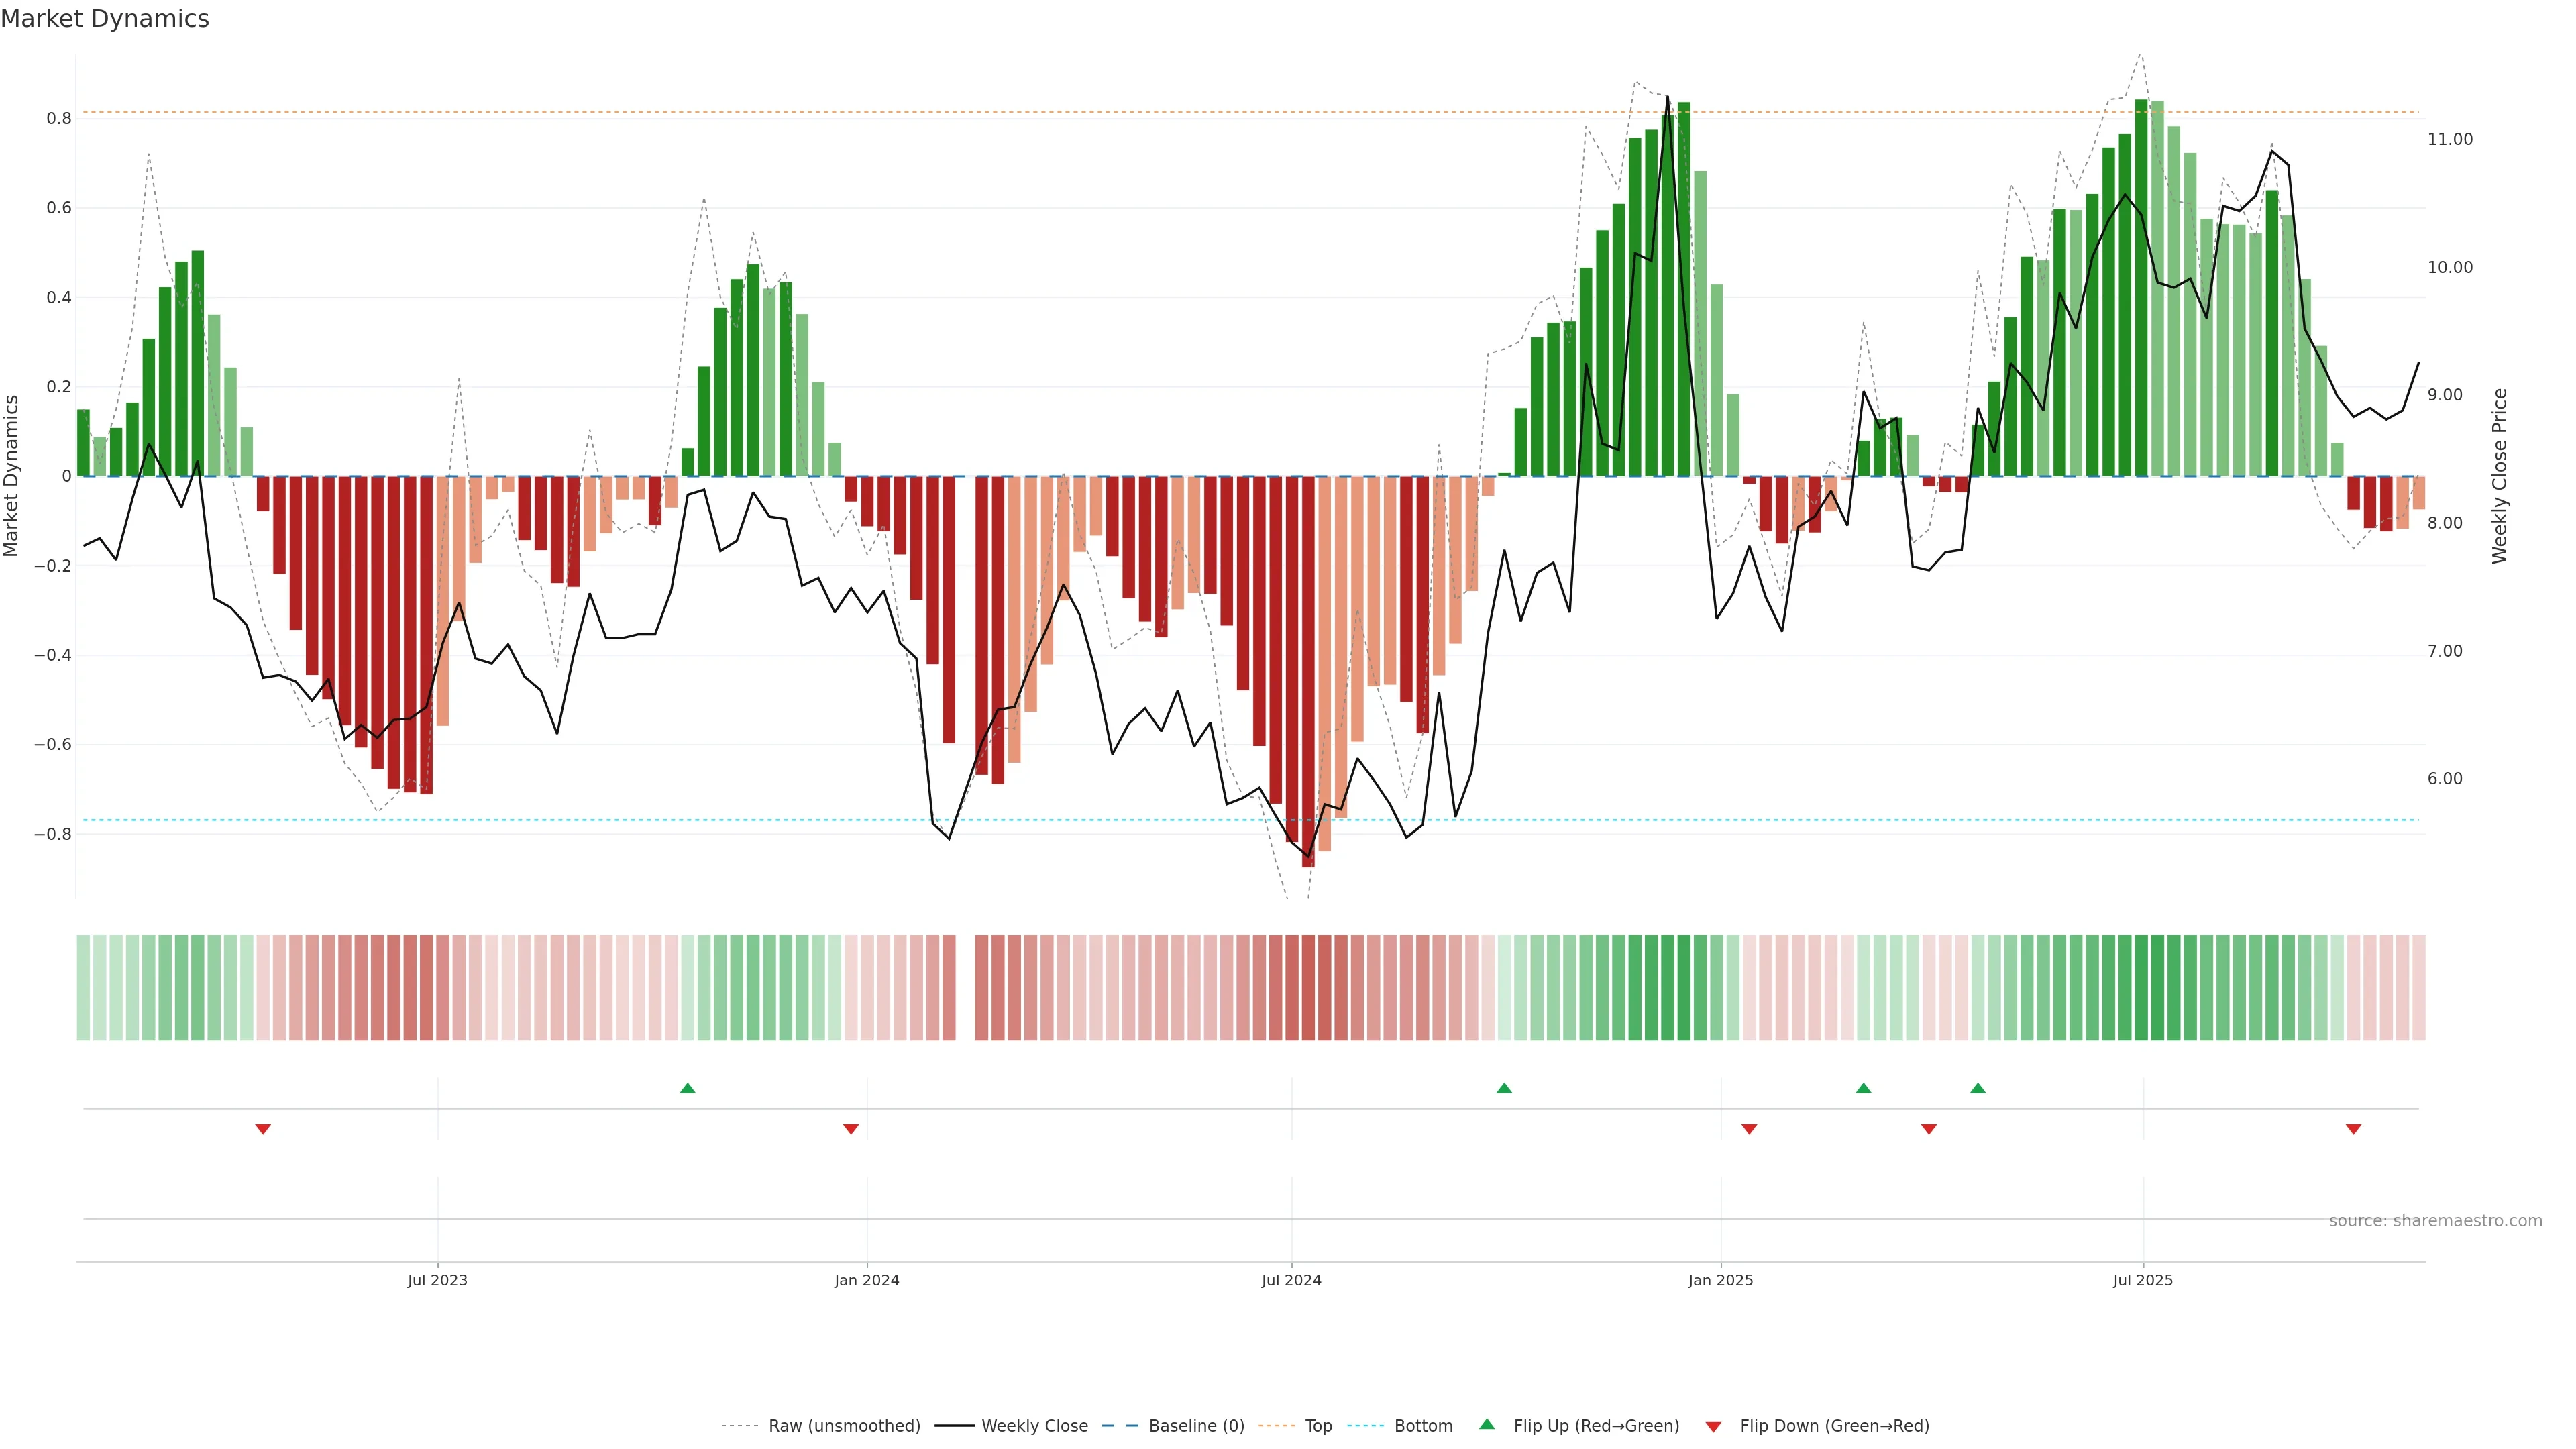Viewport: 2576px width, 1449px height.
Task: Click the red triangle icon in the legend
Action: [1713, 1426]
